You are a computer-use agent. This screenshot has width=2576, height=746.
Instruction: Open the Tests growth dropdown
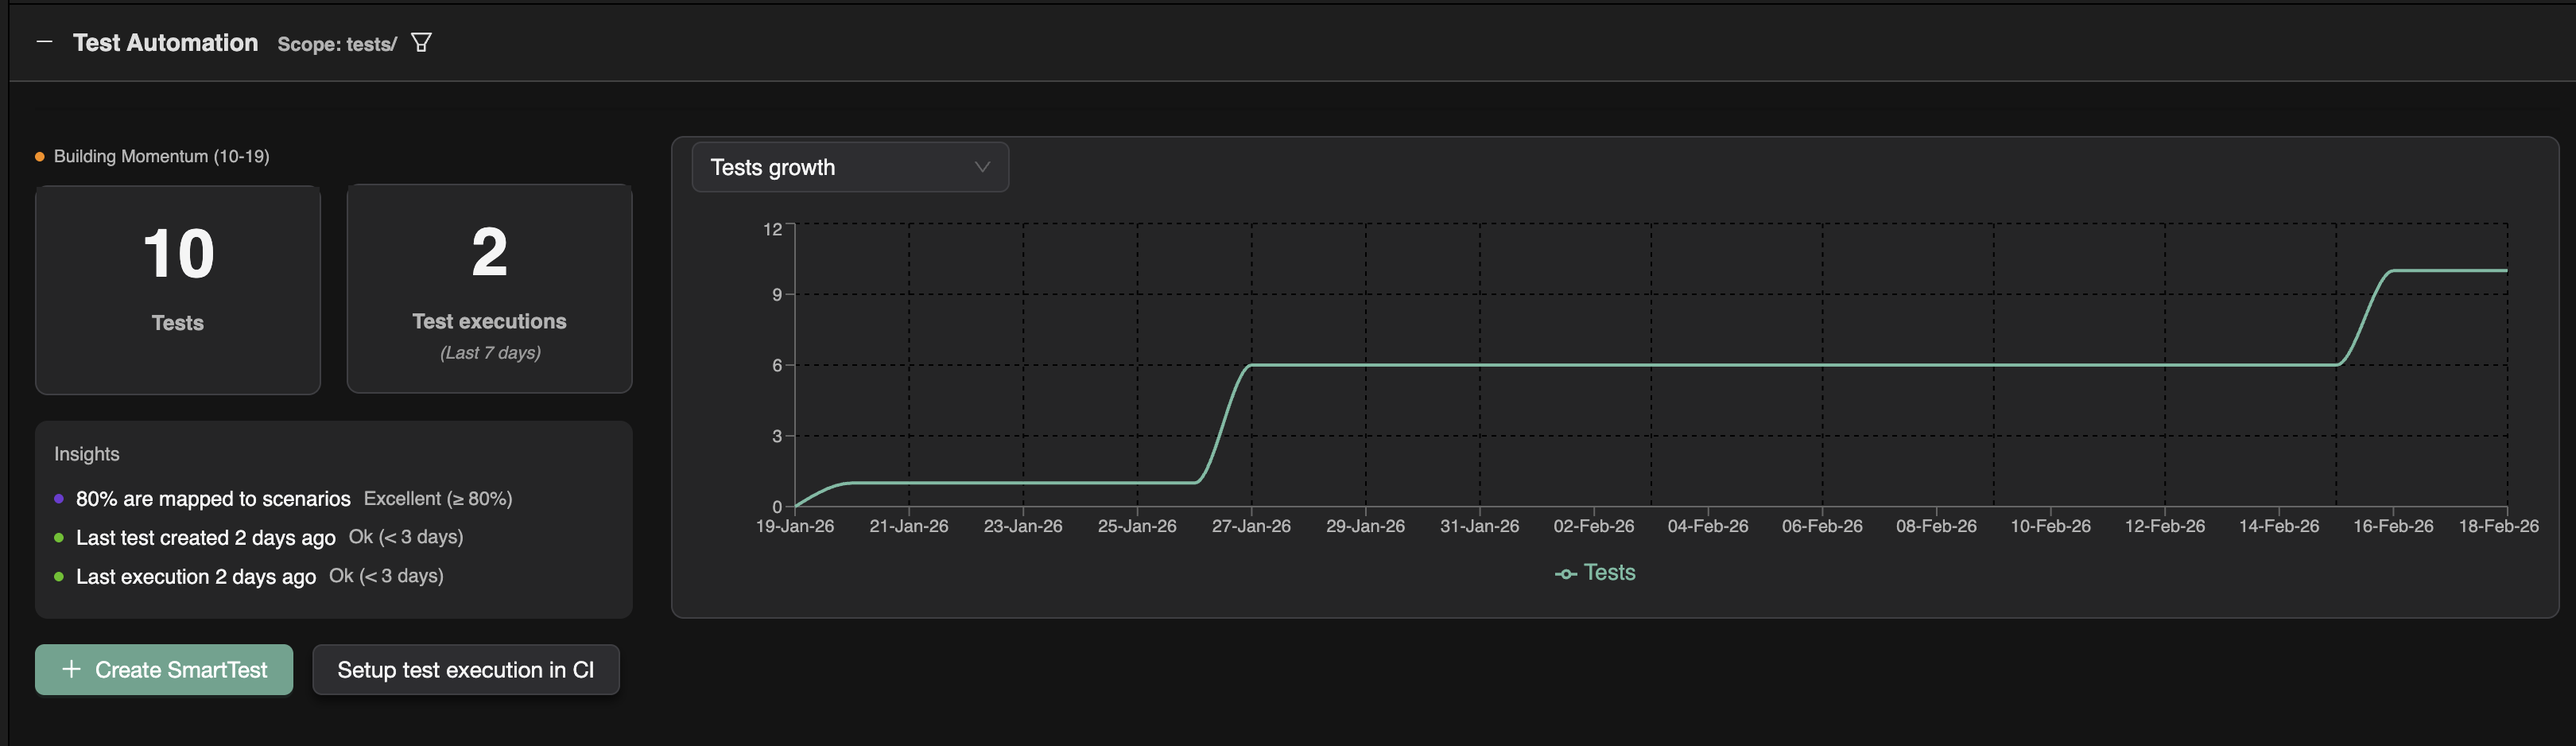(x=849, y=167)
